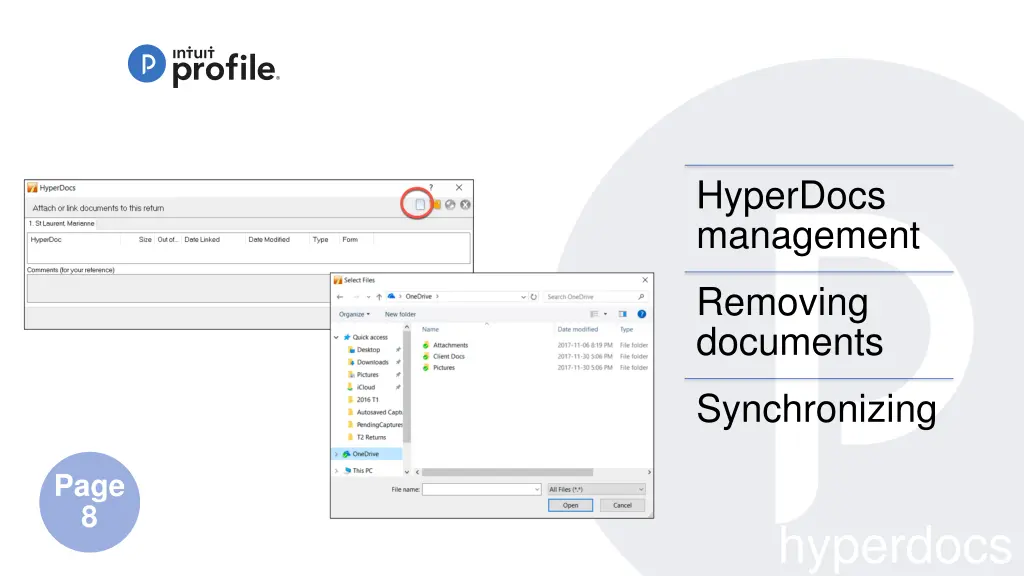Expand the This PC tree node
Viewport: 1024px width, 576px height.
(337, 470)
